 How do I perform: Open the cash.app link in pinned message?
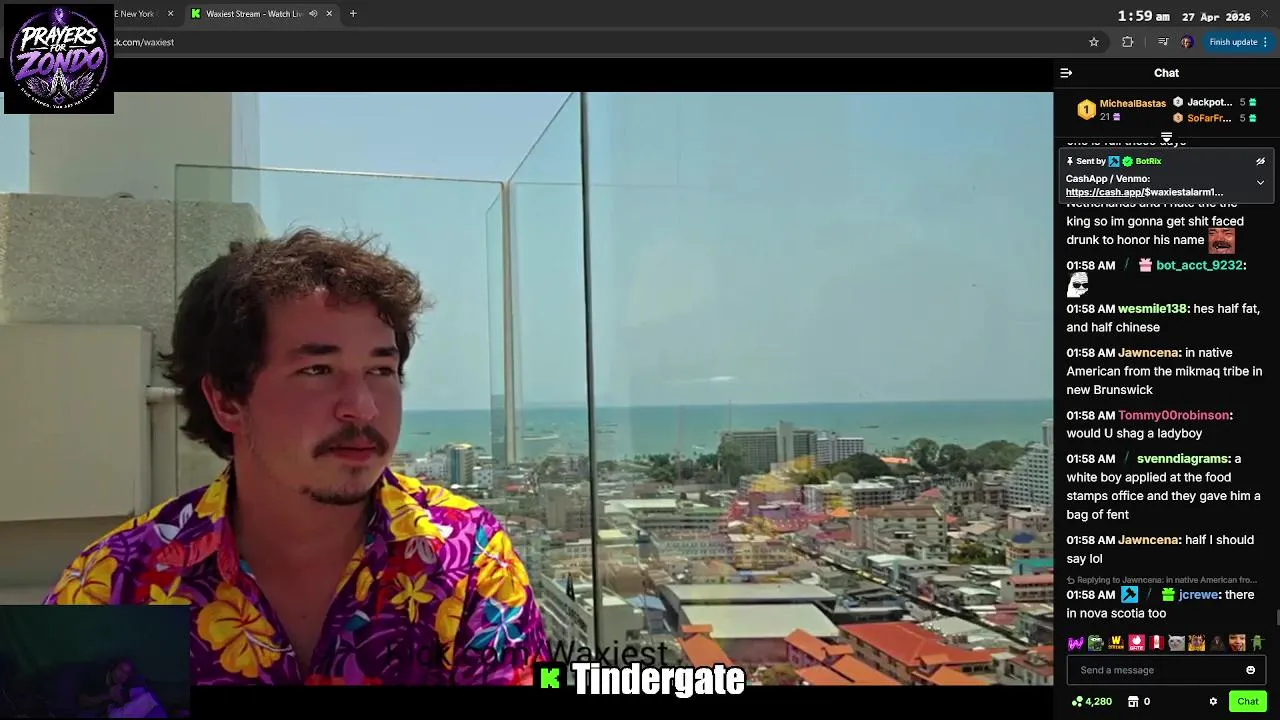(x=1144, y=192)
